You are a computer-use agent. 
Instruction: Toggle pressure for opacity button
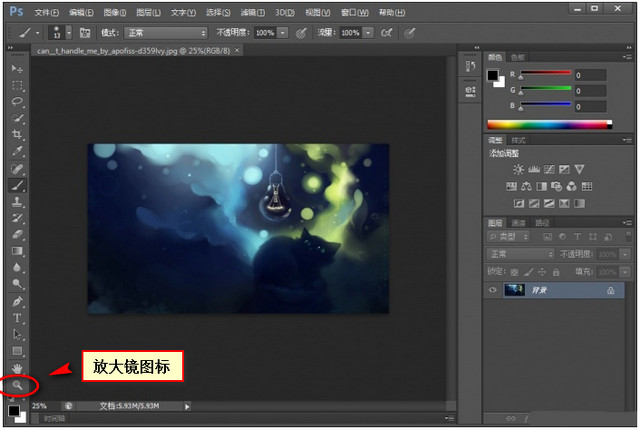click(301, 33)
